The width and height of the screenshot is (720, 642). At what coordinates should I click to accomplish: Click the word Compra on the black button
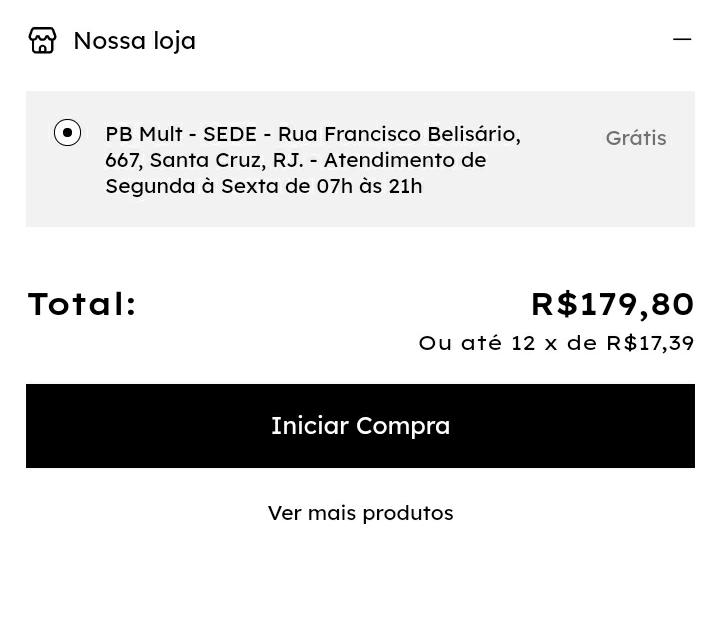point(402,426)
